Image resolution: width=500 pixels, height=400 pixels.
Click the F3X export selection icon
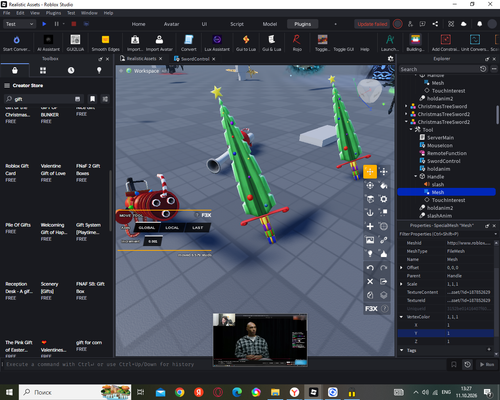pos(384,281)
